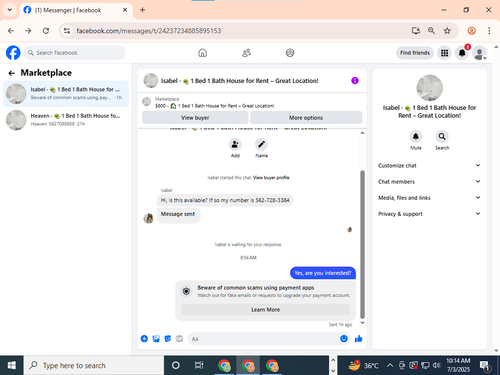Open a new browser tab

click(x=142, y=10)
